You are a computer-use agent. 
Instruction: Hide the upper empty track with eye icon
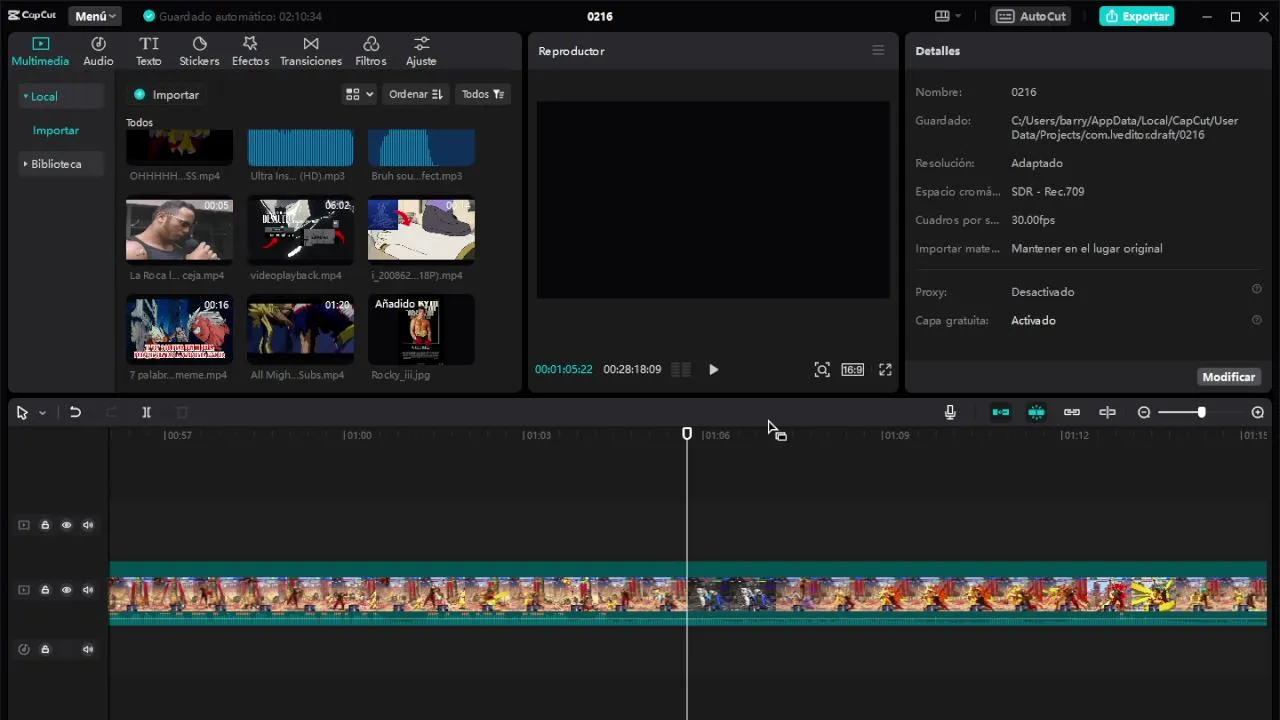(x=67, y=525)
